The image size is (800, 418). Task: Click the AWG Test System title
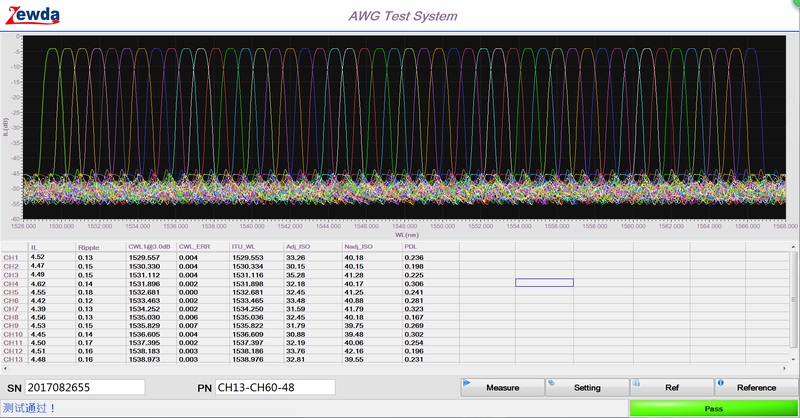point(403,16)
